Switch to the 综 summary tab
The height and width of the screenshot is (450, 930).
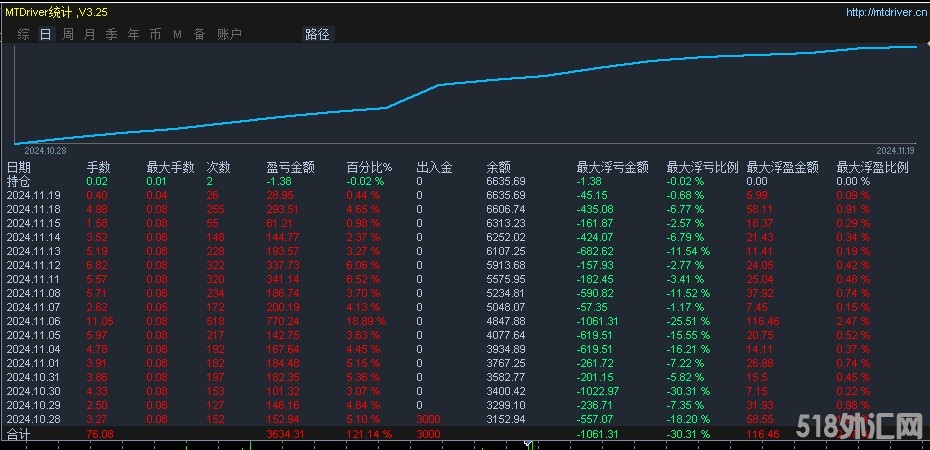point(23,34)
